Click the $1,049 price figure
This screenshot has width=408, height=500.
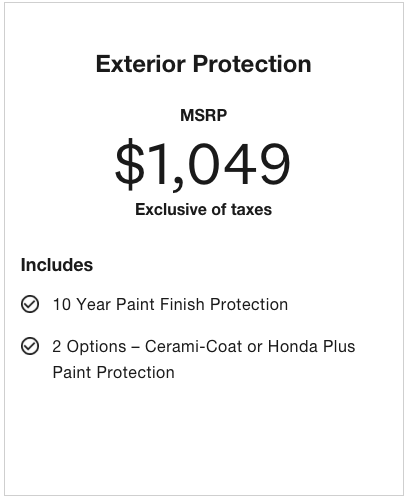[x=203, y=164]
